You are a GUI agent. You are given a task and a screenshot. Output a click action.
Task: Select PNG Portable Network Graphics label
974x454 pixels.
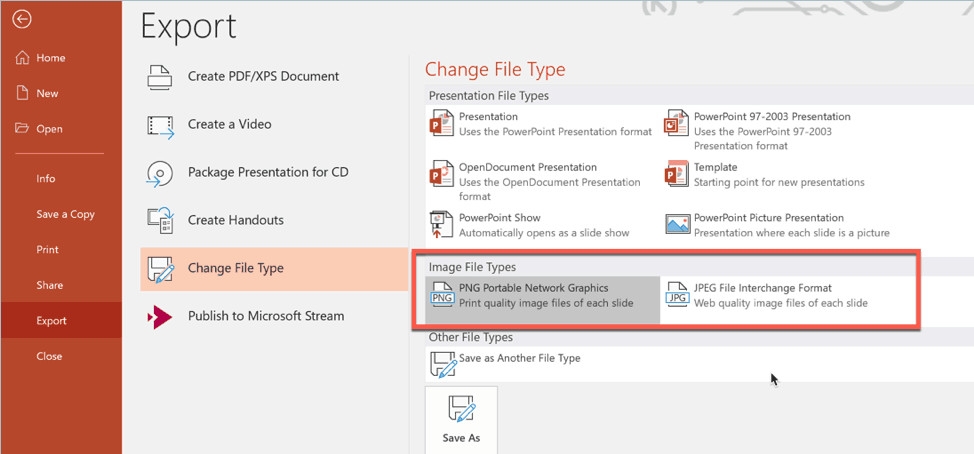534,288
